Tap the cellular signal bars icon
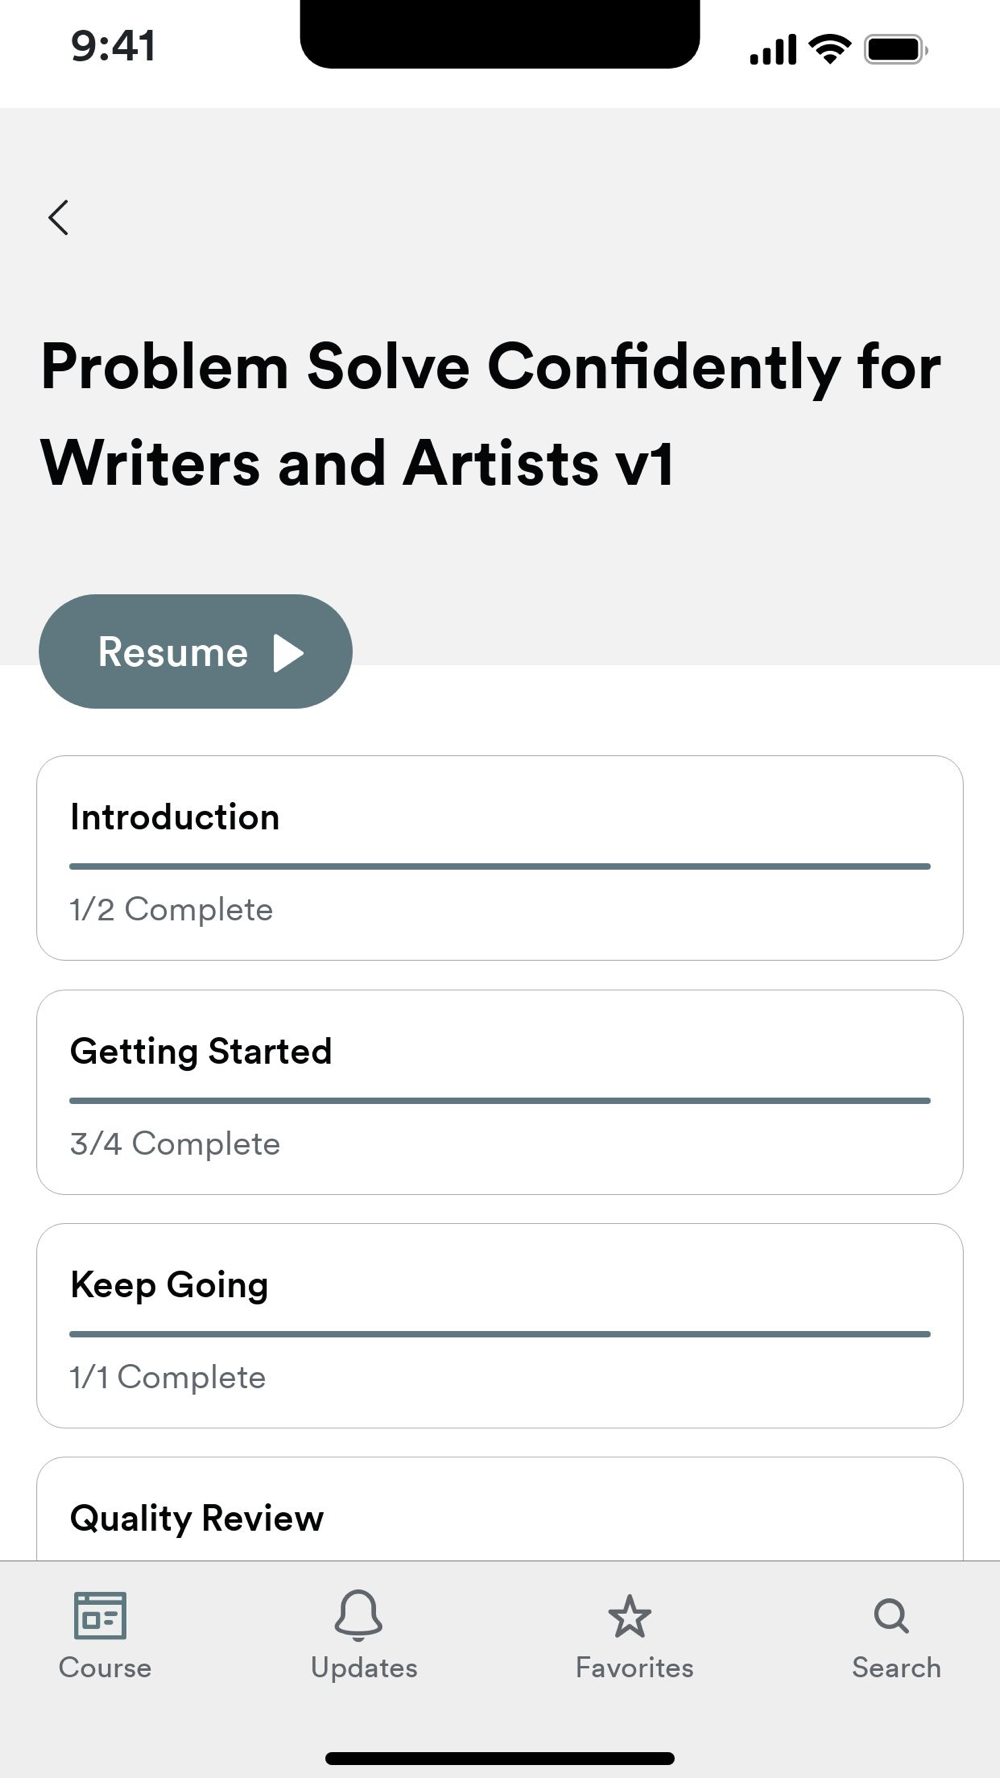The height and width of the screenshot is (1778, 1000). [x=773, y=49]
